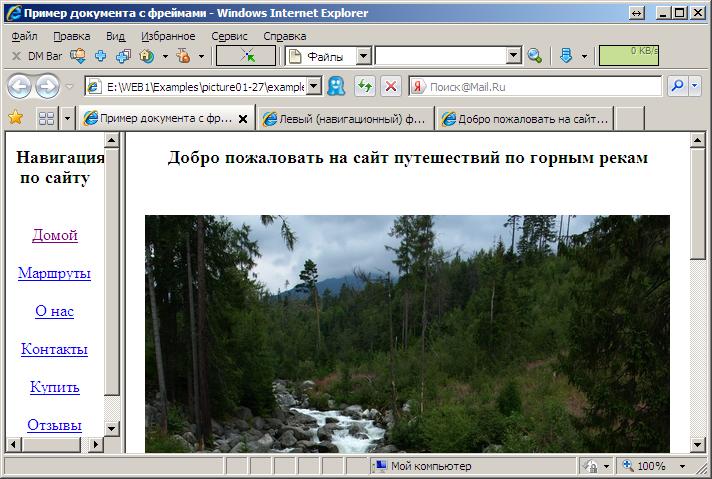
Task: Click the 100% zoom magnifier icon
Action: (x=628, y=465)
